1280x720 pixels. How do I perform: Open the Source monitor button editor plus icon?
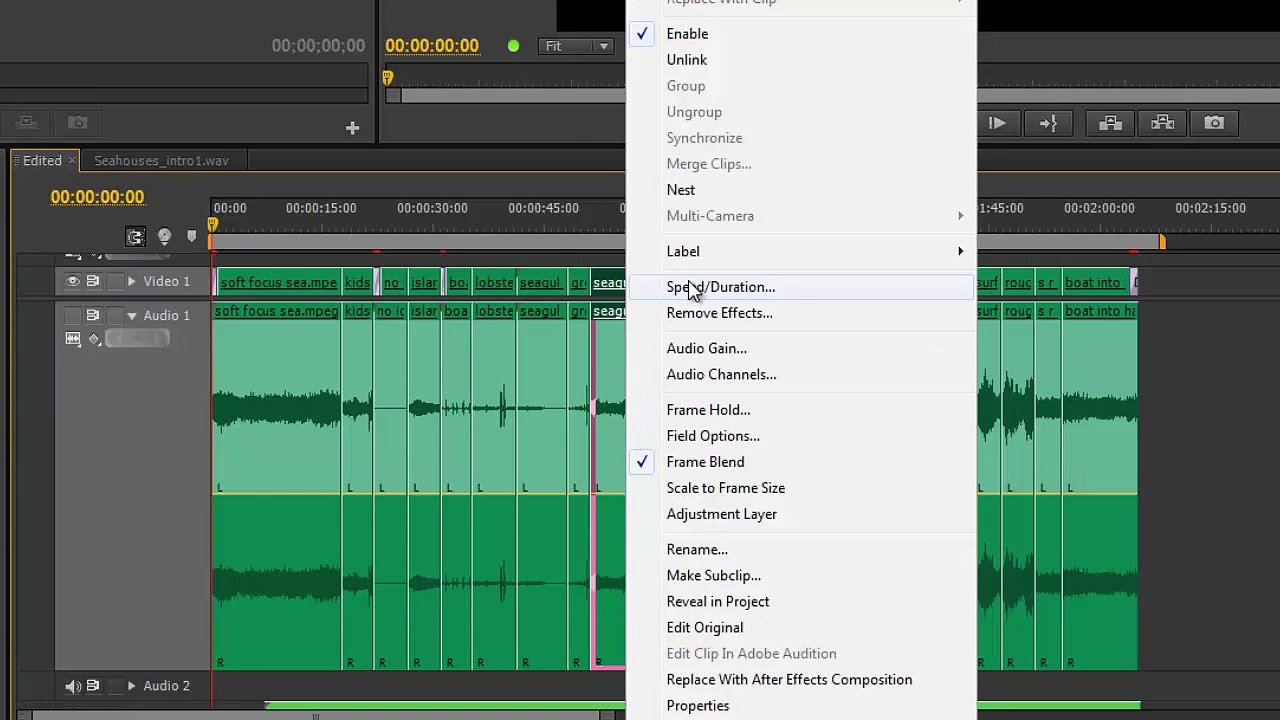coord(352,128)
